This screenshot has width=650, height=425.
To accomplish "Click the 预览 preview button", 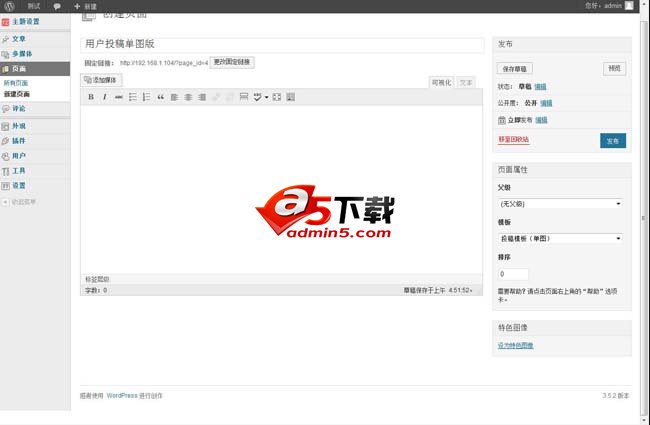I will coord(614,68).
